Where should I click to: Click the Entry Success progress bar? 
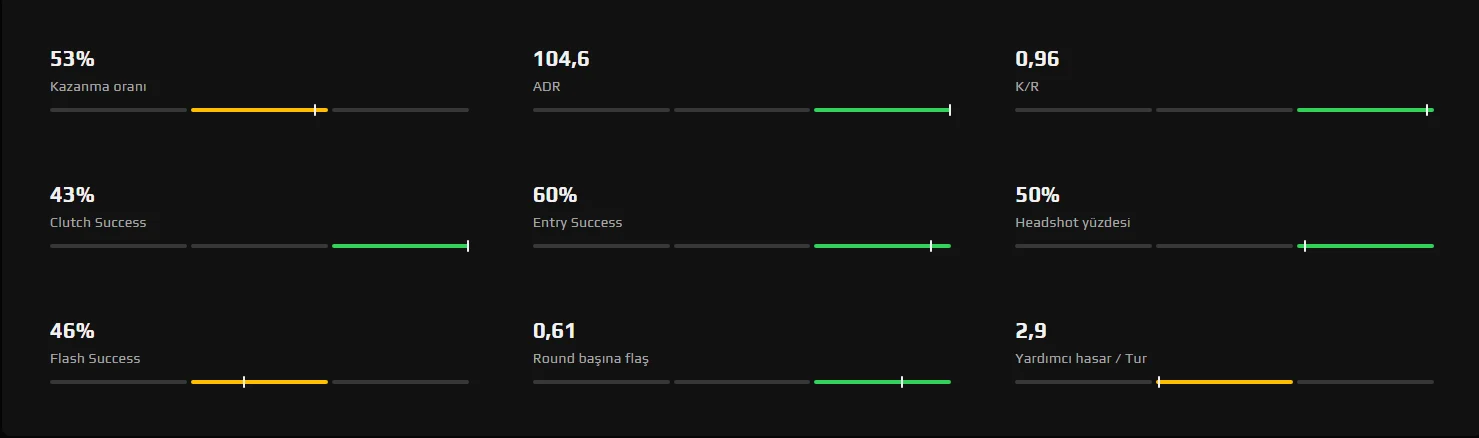coord(741,246)
